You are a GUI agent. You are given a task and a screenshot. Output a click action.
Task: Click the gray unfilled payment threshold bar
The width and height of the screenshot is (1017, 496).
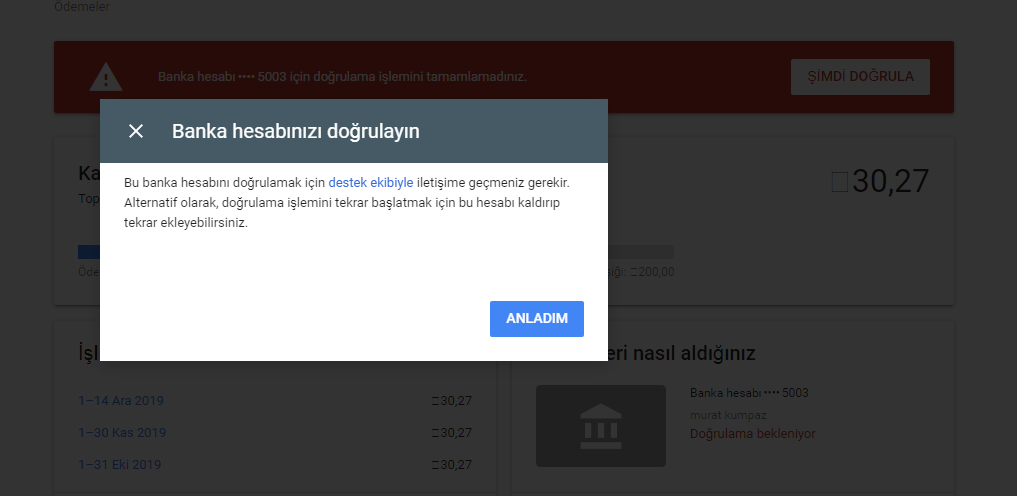(x=640, y=252)
